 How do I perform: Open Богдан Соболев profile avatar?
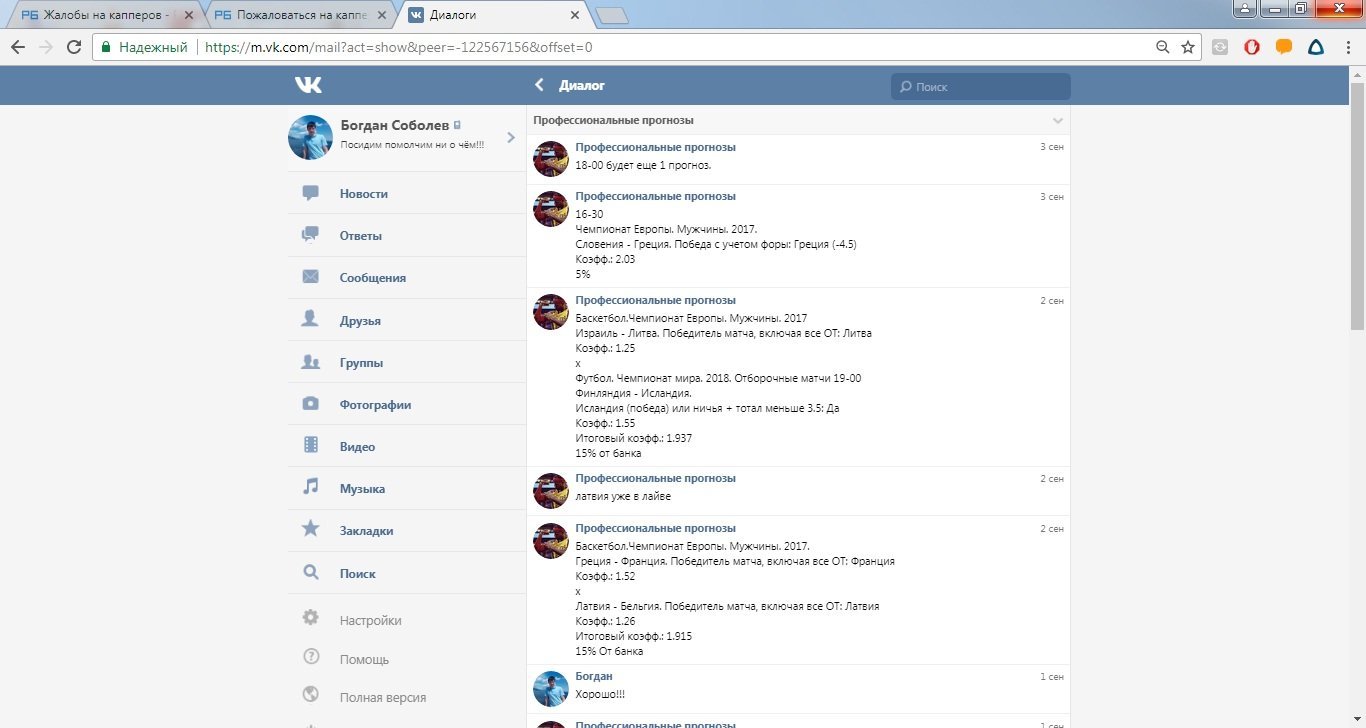(310, 137)
